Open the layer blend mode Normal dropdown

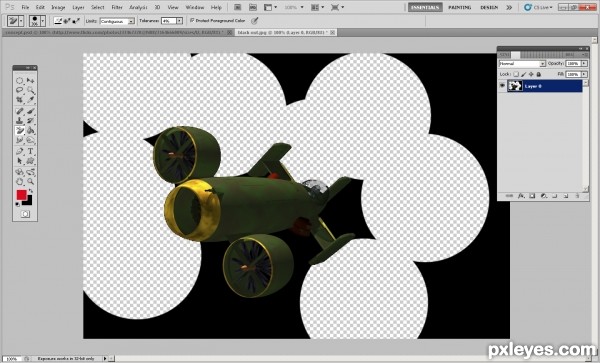point(522,63)
